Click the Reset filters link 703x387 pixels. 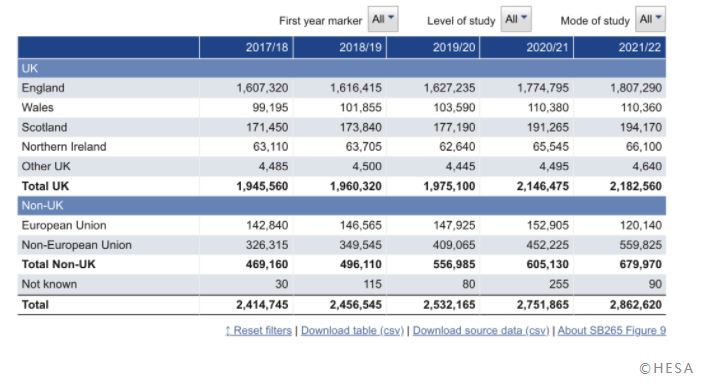point(258,331)
